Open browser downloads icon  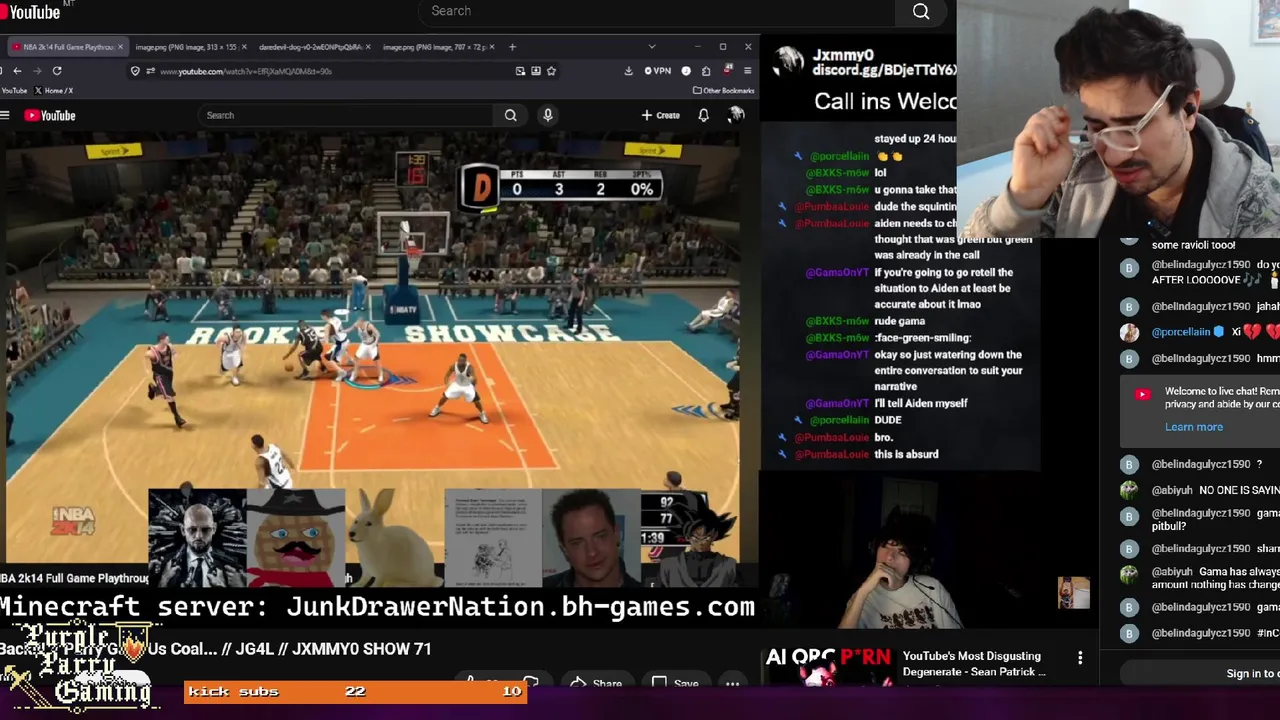click(628, 71)
